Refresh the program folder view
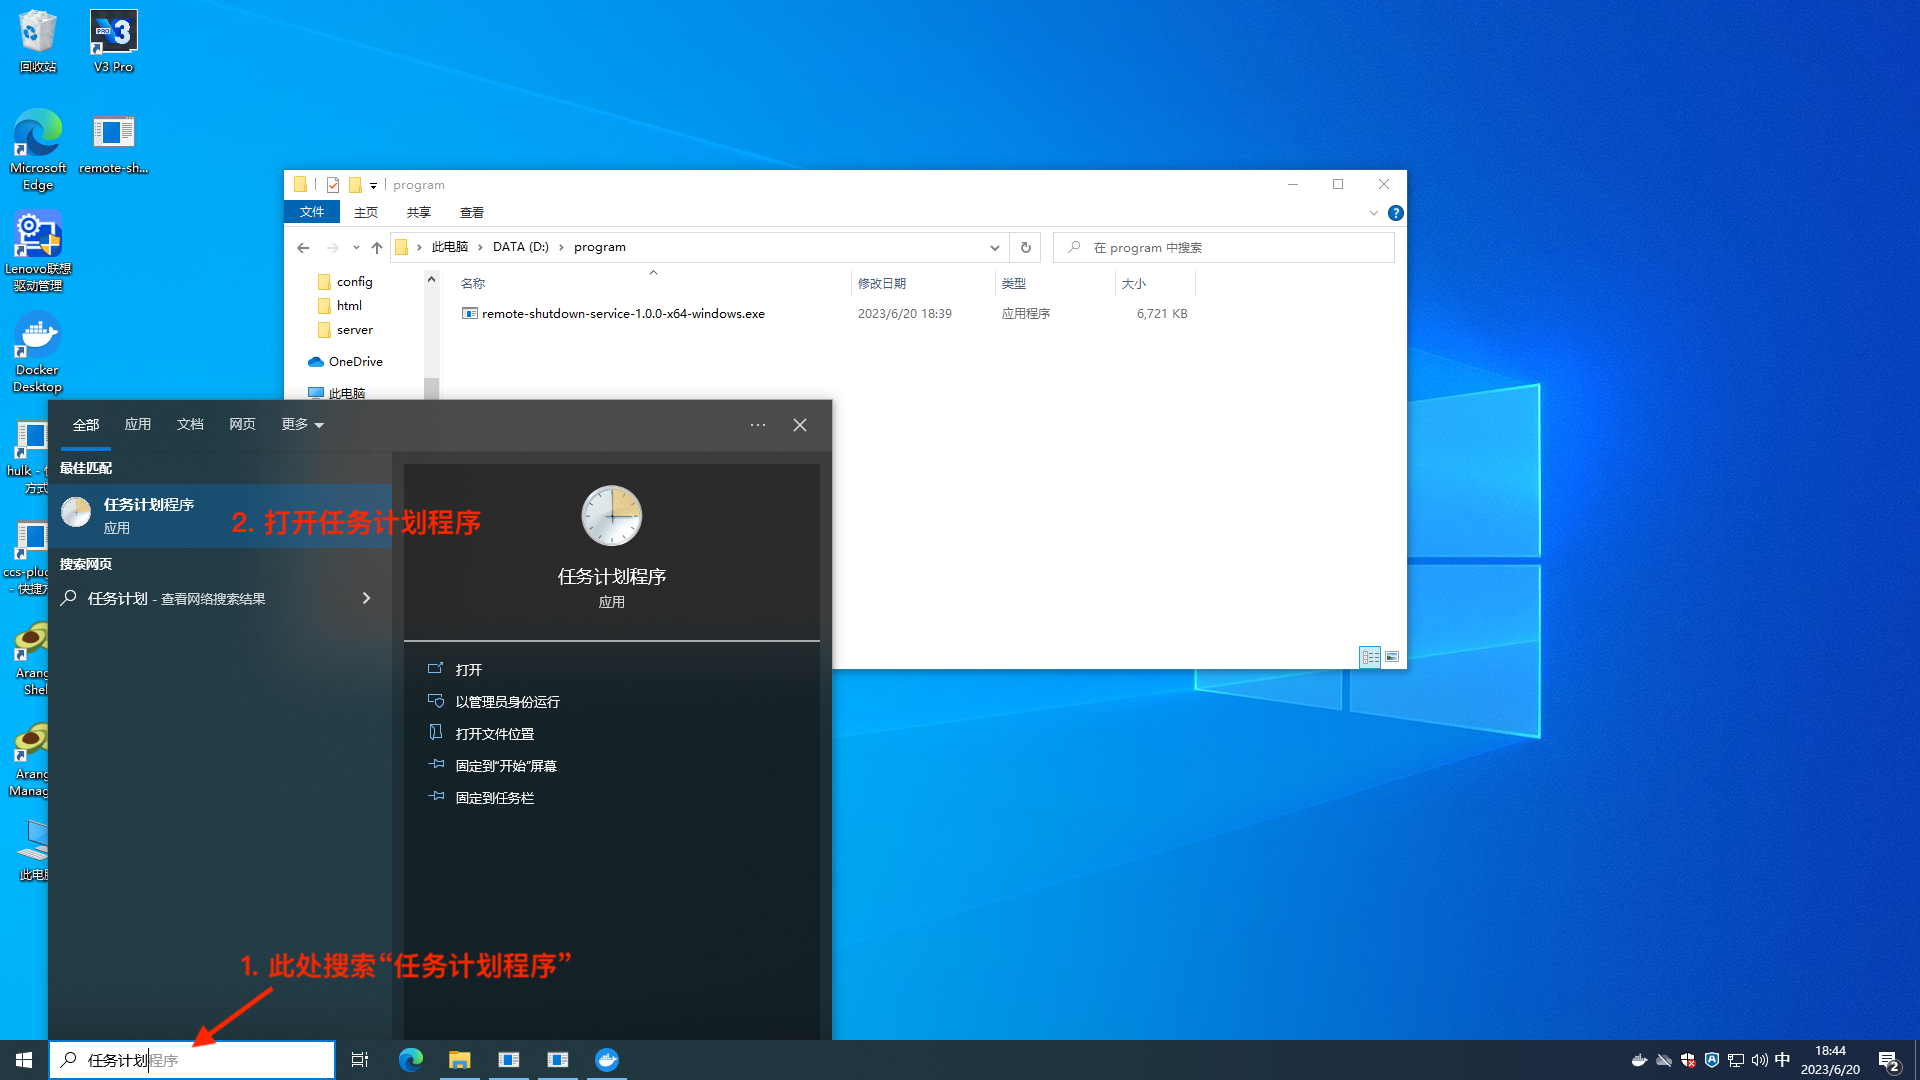Image resolution: width=1920 pixels, height=1080 pixels. pos(1025,247)
